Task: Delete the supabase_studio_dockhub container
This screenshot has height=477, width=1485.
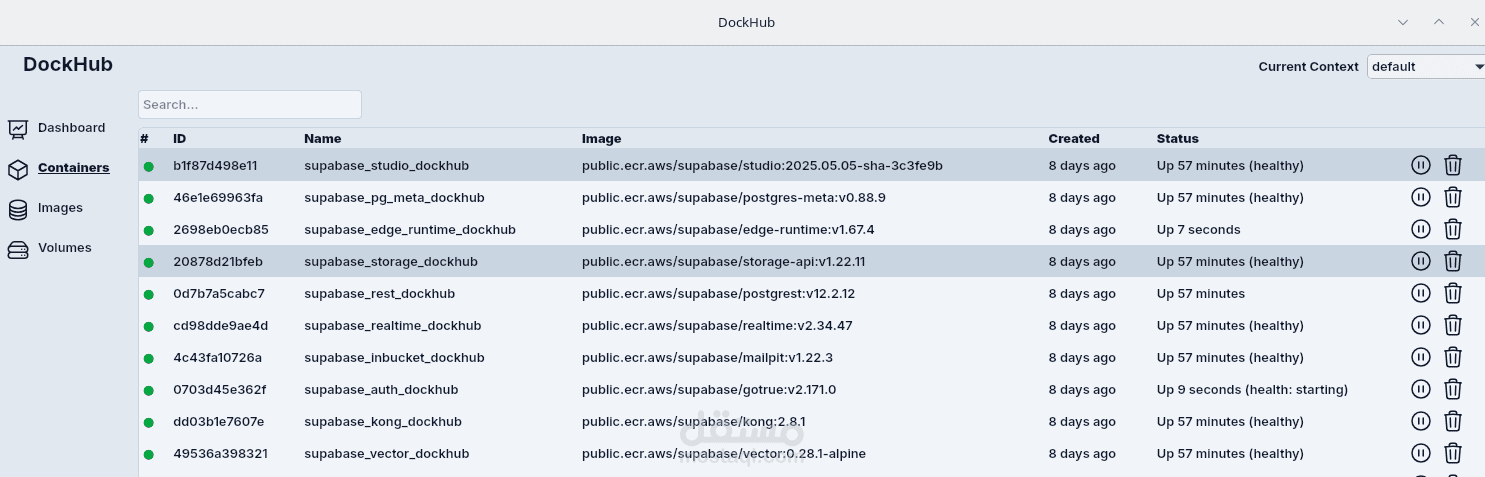Action: coord(1453,165)
